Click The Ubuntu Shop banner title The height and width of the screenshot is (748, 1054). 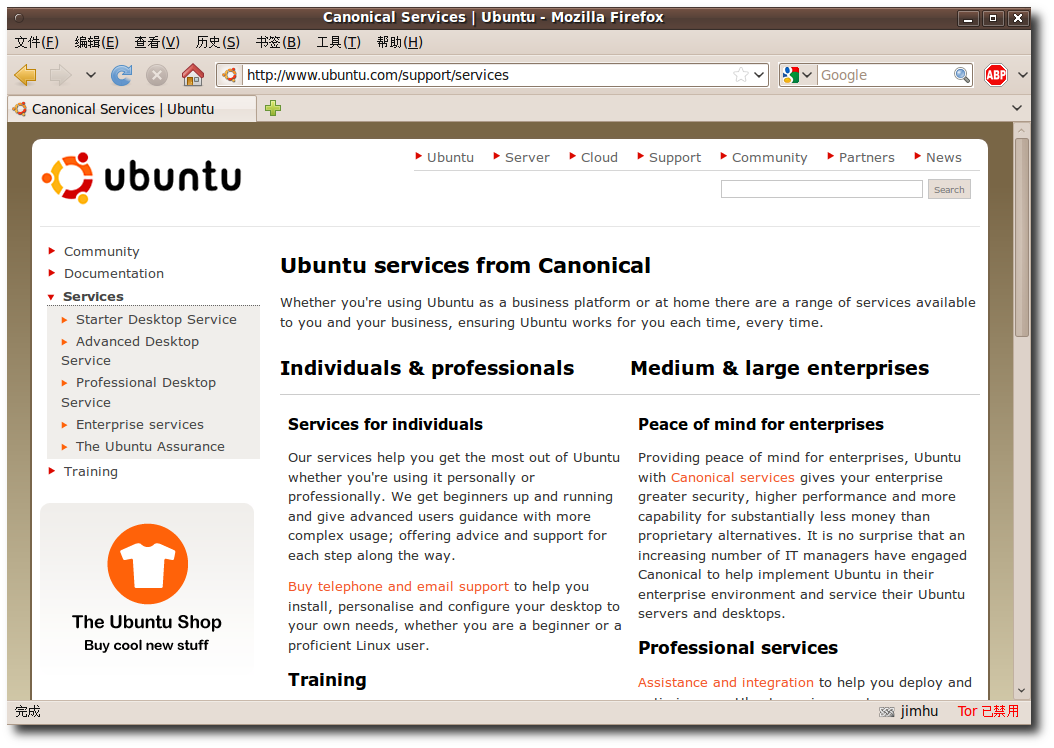point(147,622)
